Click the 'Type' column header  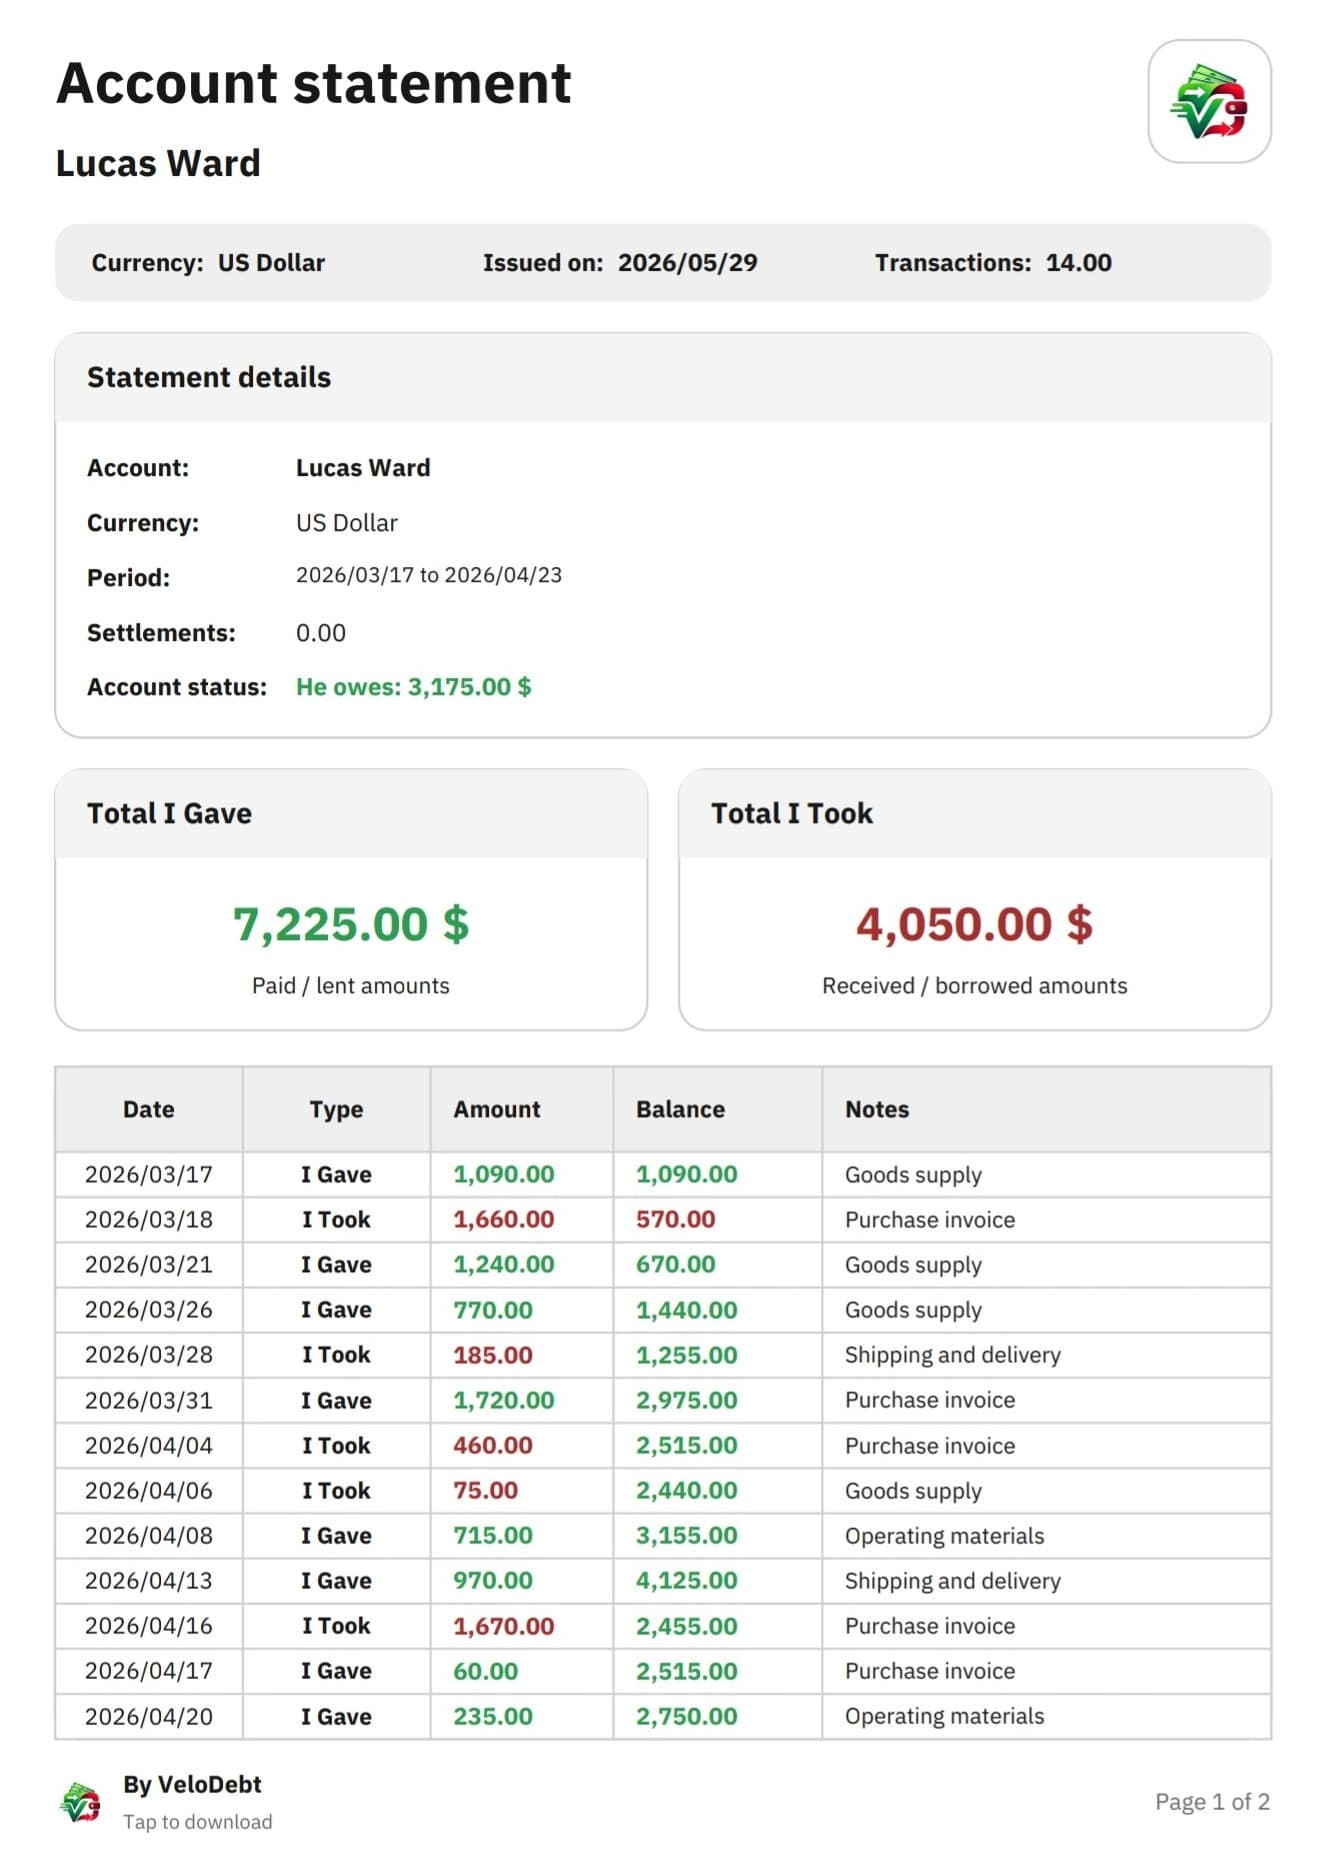click(x=336, y=1109)
